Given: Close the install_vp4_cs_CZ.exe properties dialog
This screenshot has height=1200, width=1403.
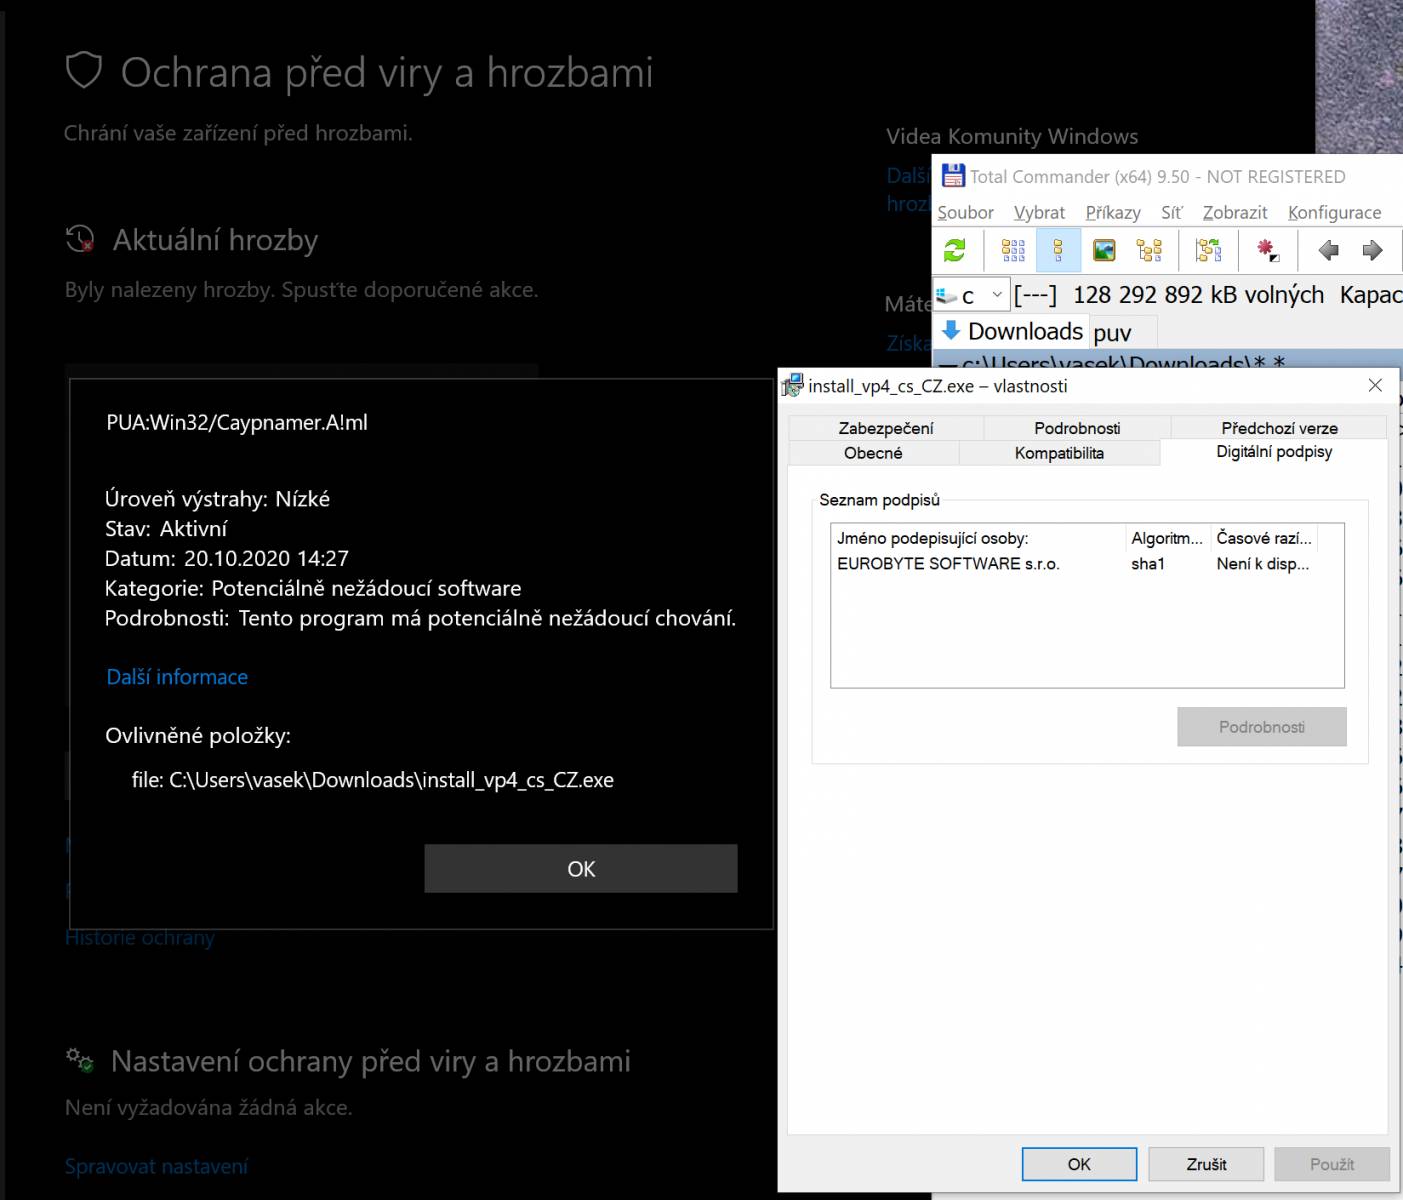Looking at the screenshot, I should point(1375,385).
